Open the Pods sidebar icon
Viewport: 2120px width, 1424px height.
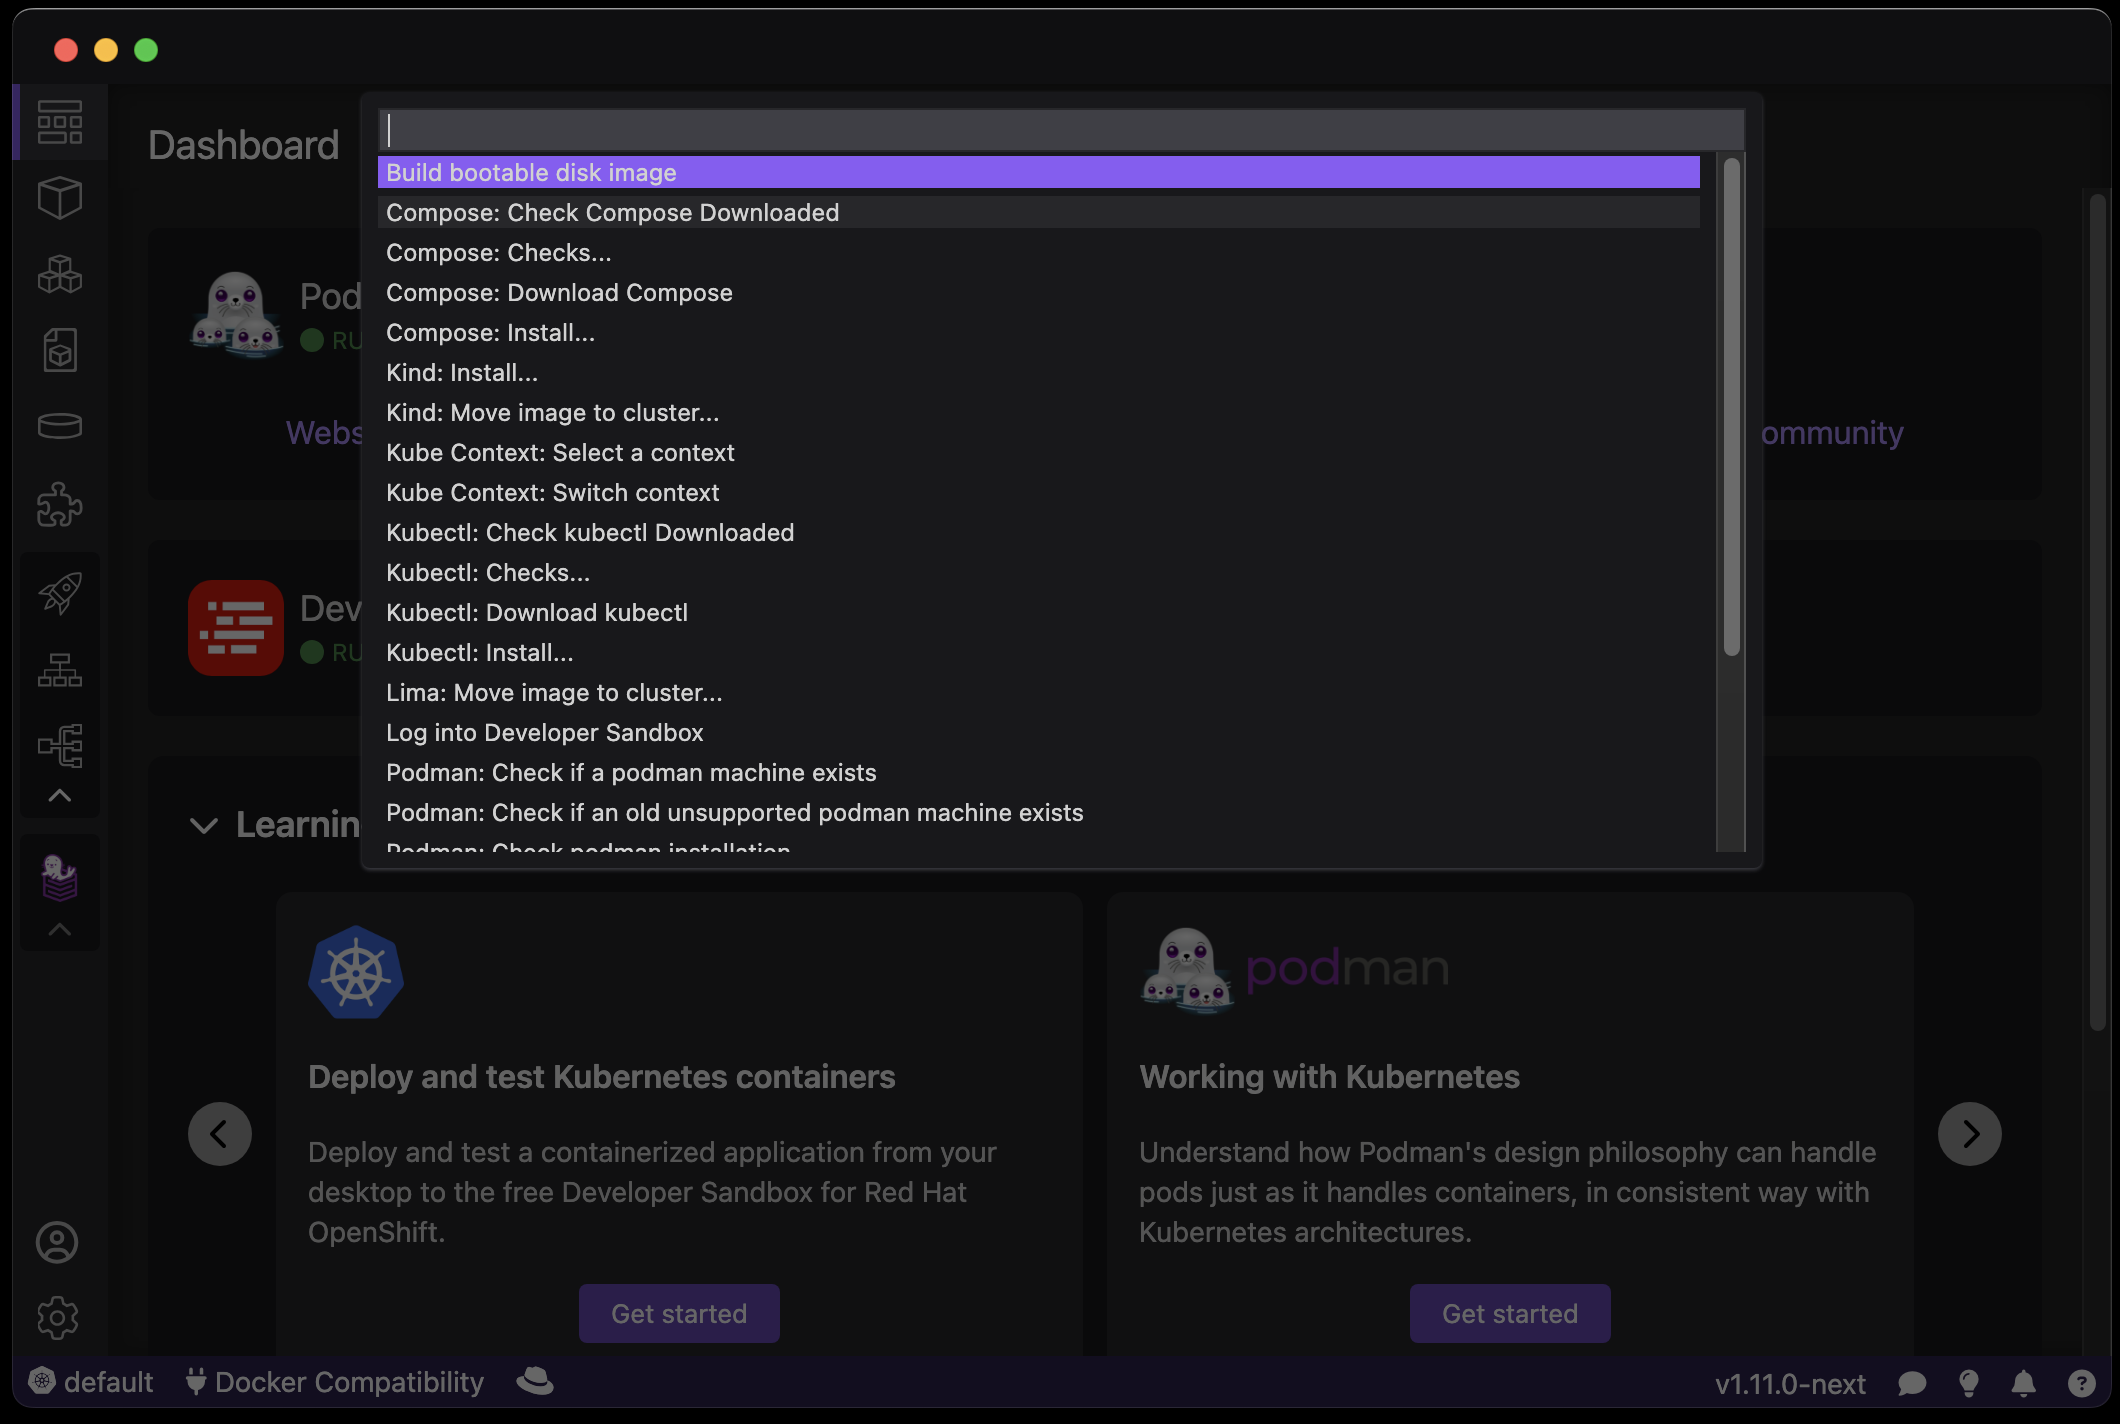tap(59, 274)
